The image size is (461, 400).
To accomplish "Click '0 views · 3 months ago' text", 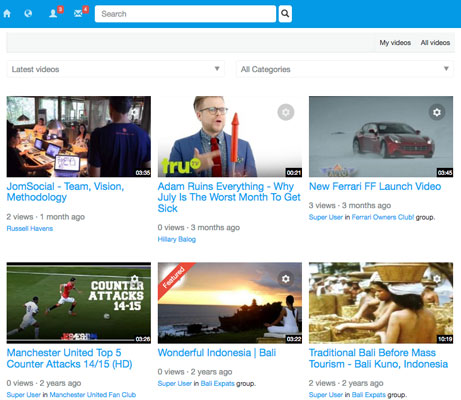I will click(199, 227).
